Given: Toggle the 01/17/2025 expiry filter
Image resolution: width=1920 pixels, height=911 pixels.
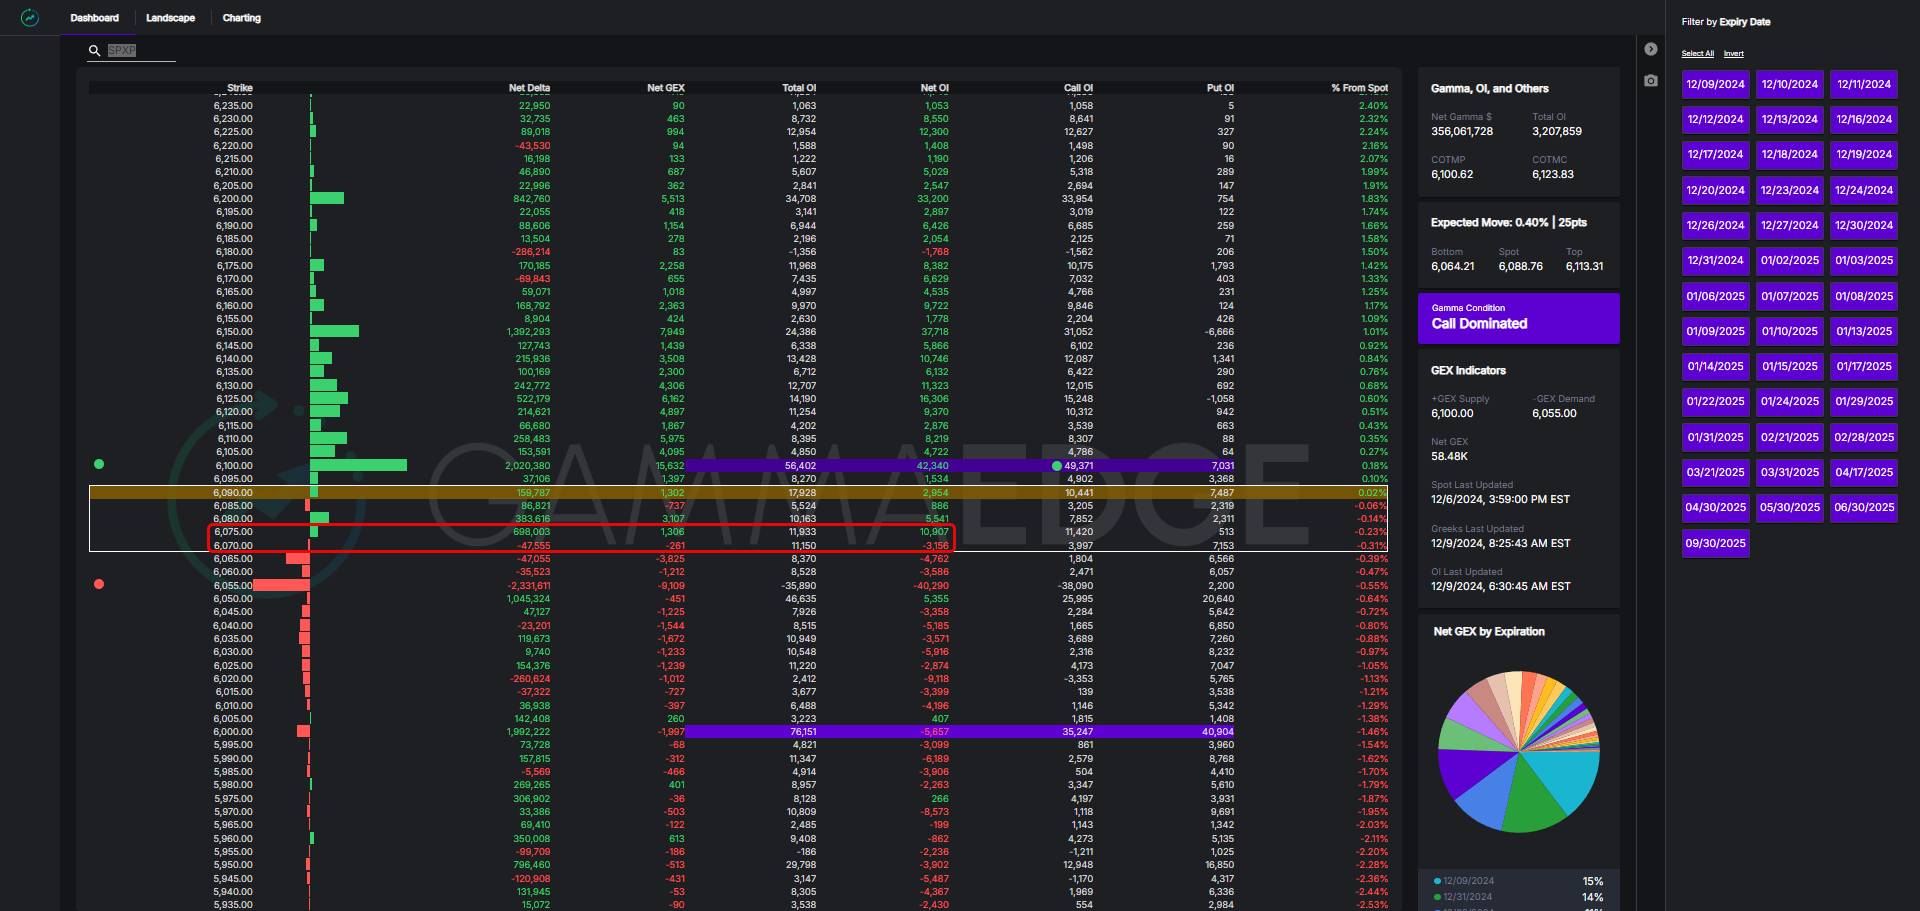Looking at the screenshot, I should 1863,367.
